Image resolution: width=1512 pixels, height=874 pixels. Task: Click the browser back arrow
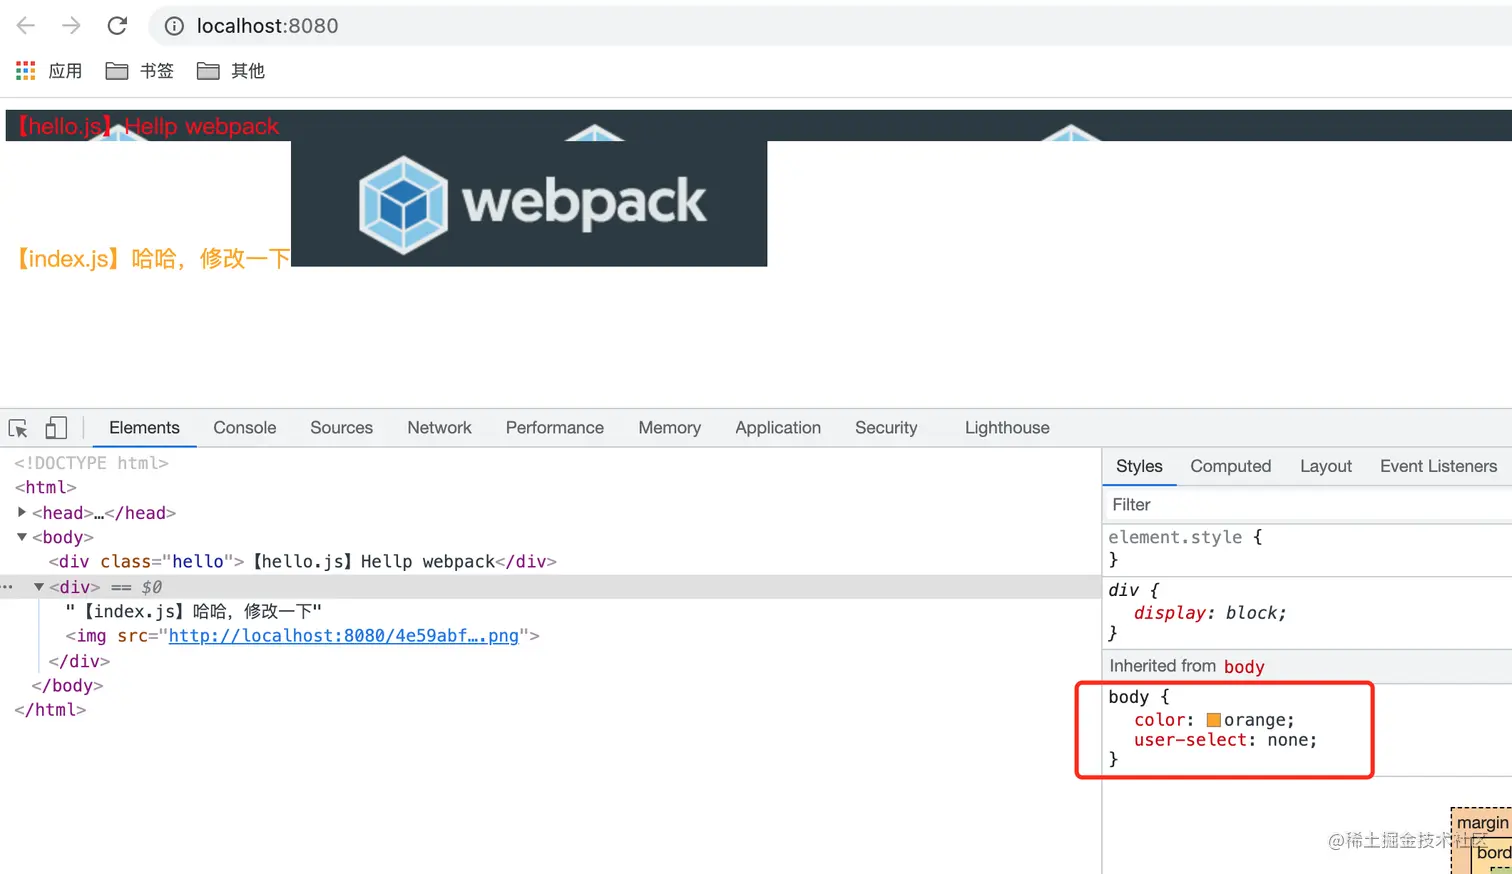(x=26, y=26)
